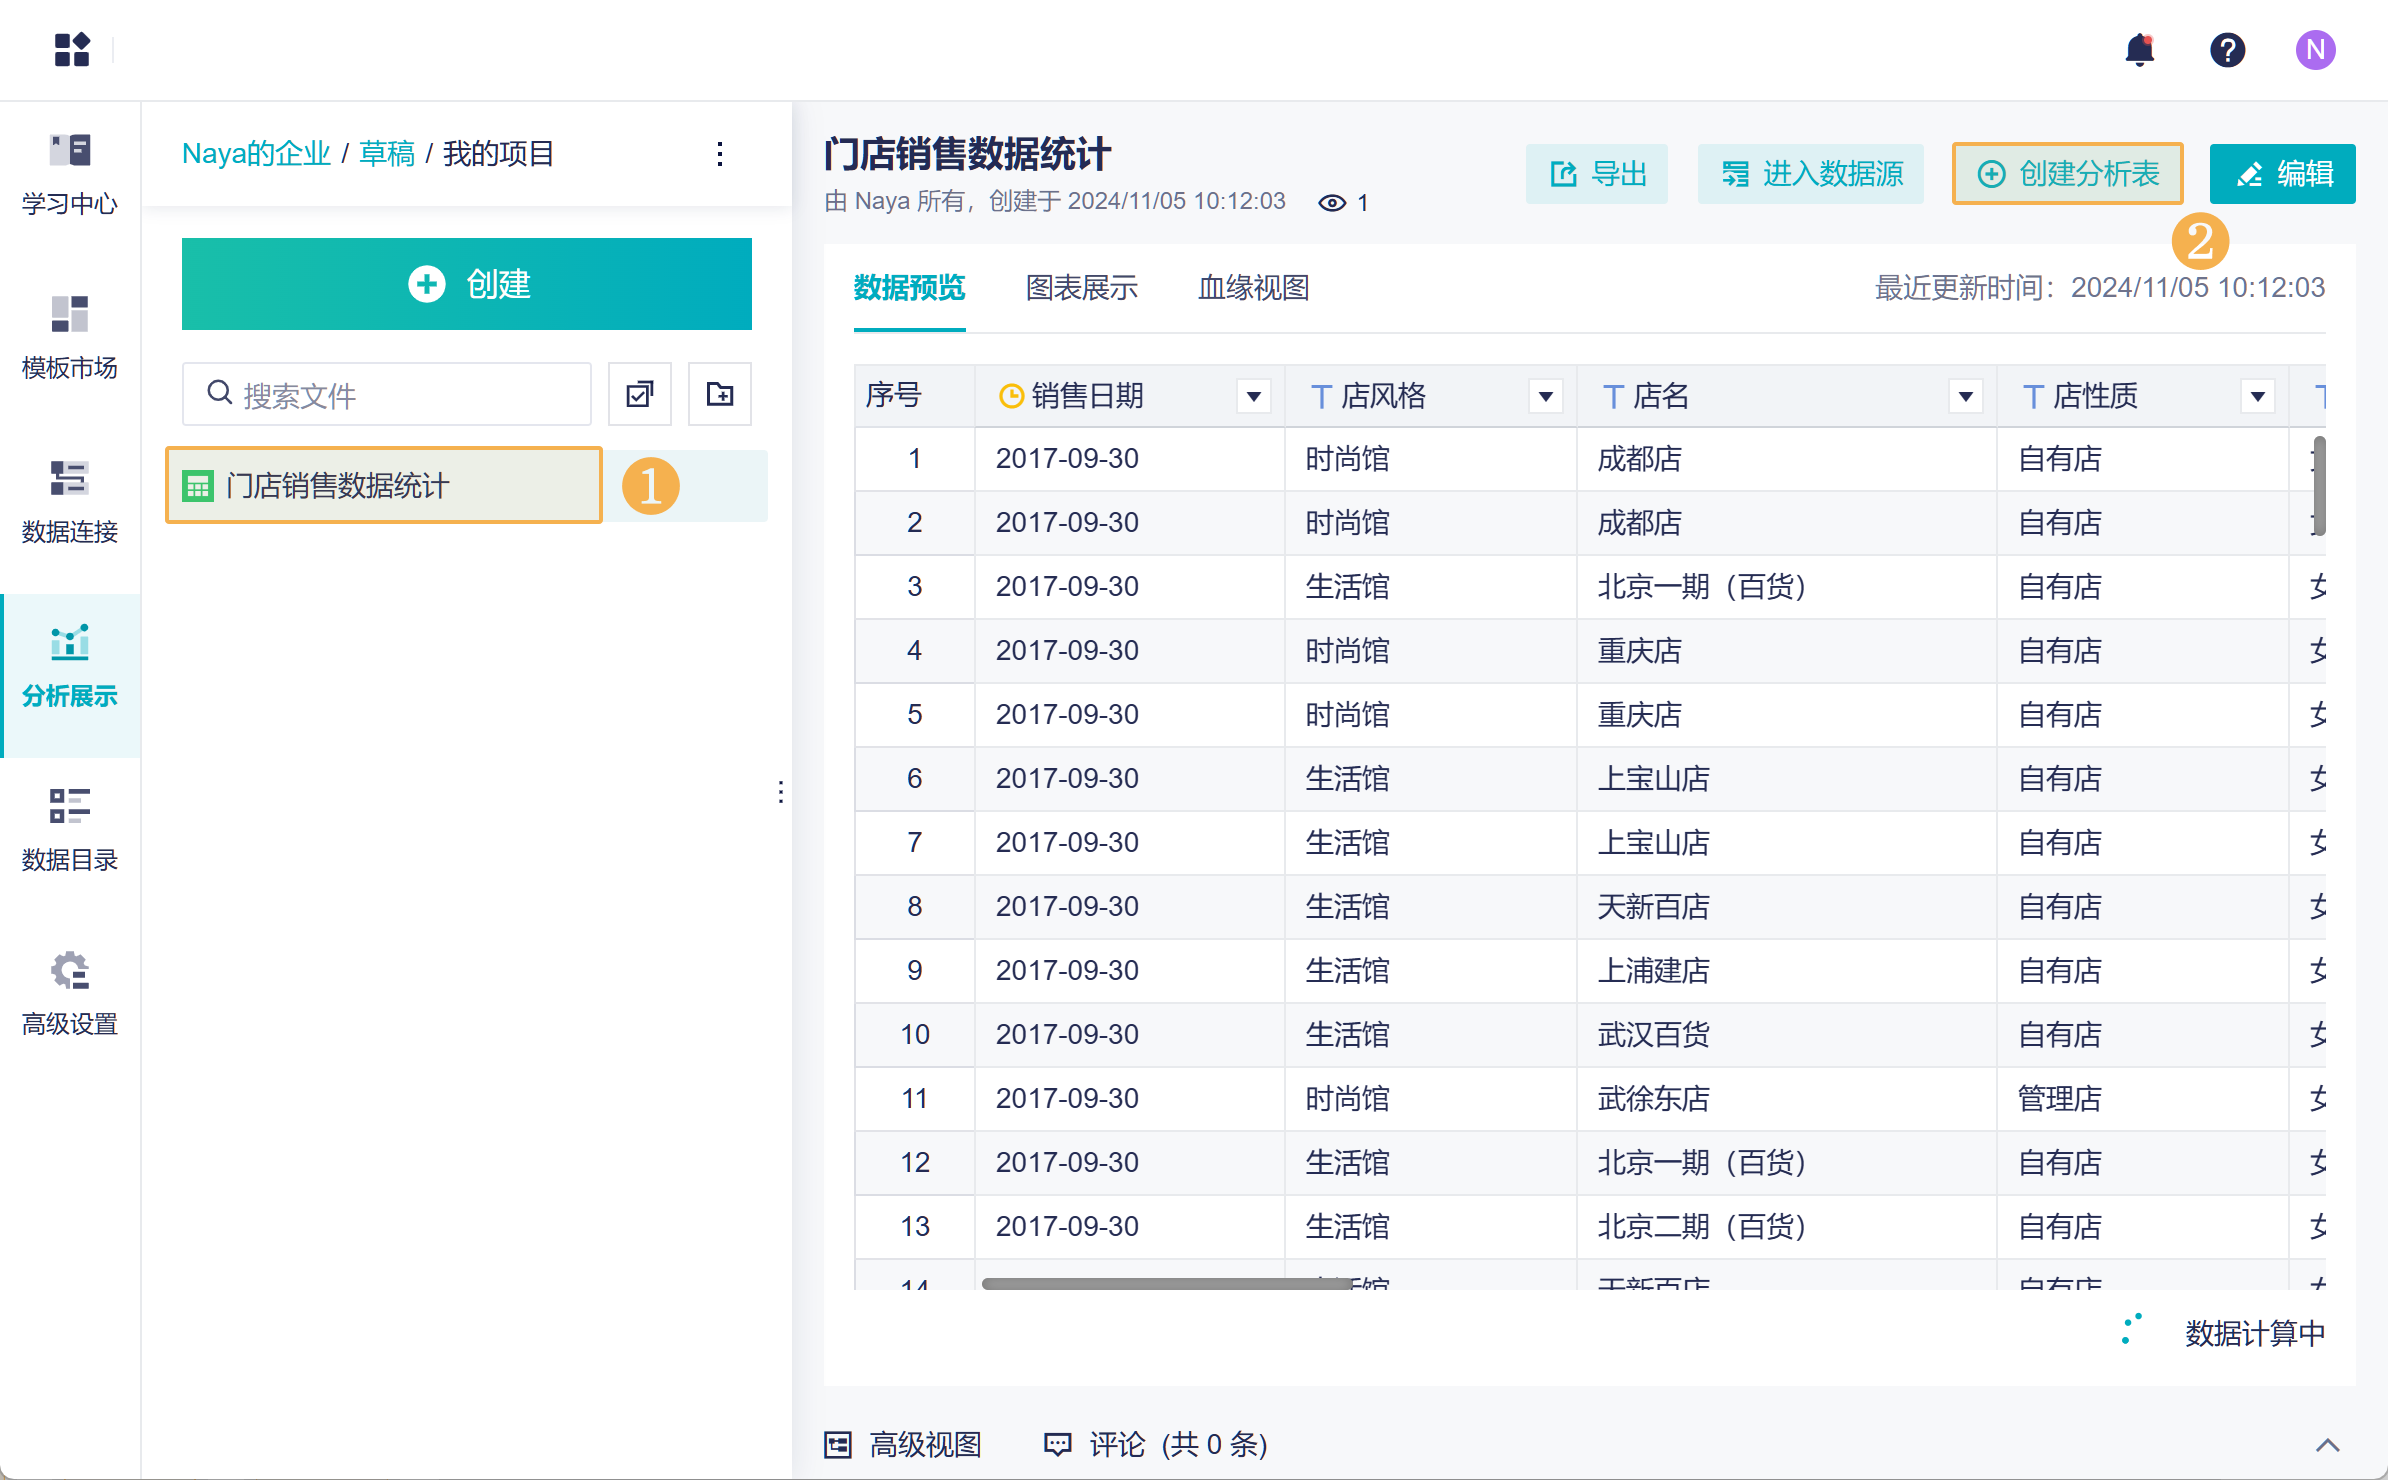Open the notification bell
Viewport: 2388px width, 1480px height.
point(2139,49)
